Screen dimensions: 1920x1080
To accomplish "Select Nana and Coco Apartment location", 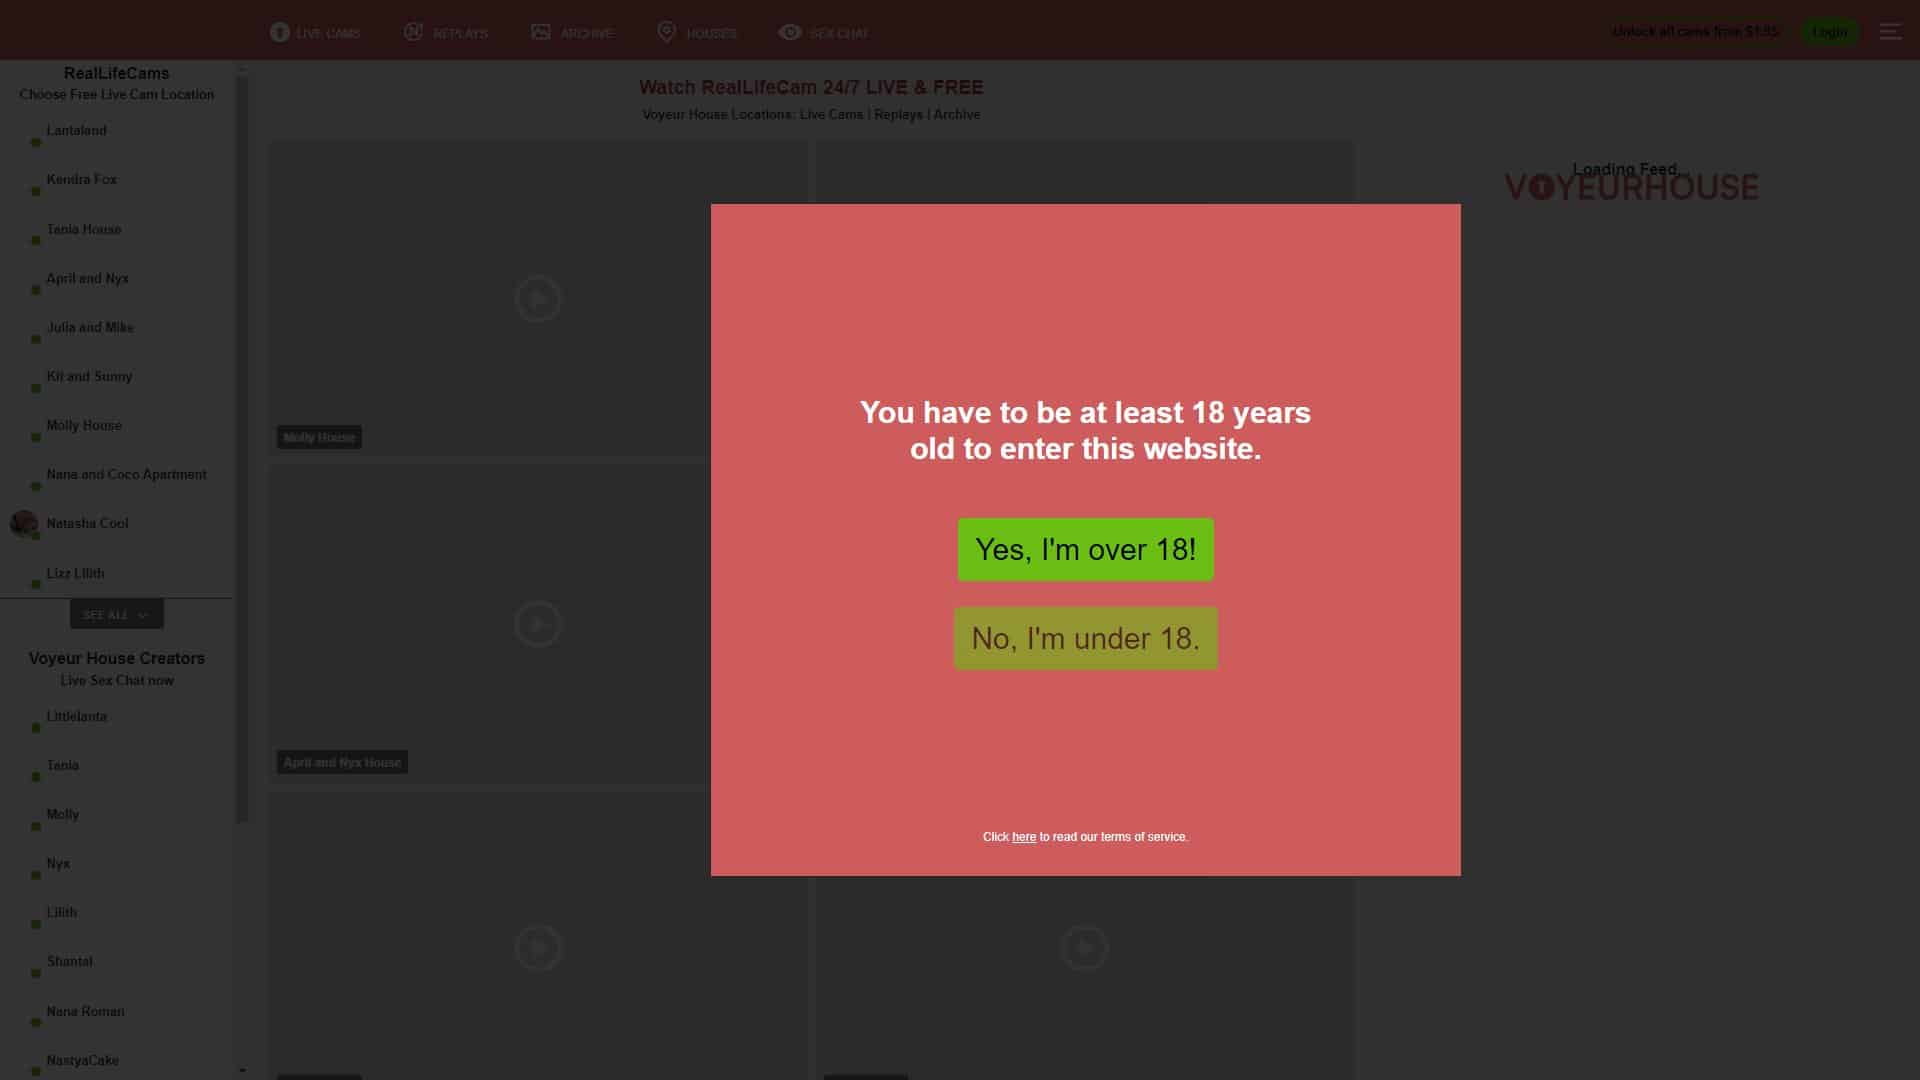I will click(126, 475).
